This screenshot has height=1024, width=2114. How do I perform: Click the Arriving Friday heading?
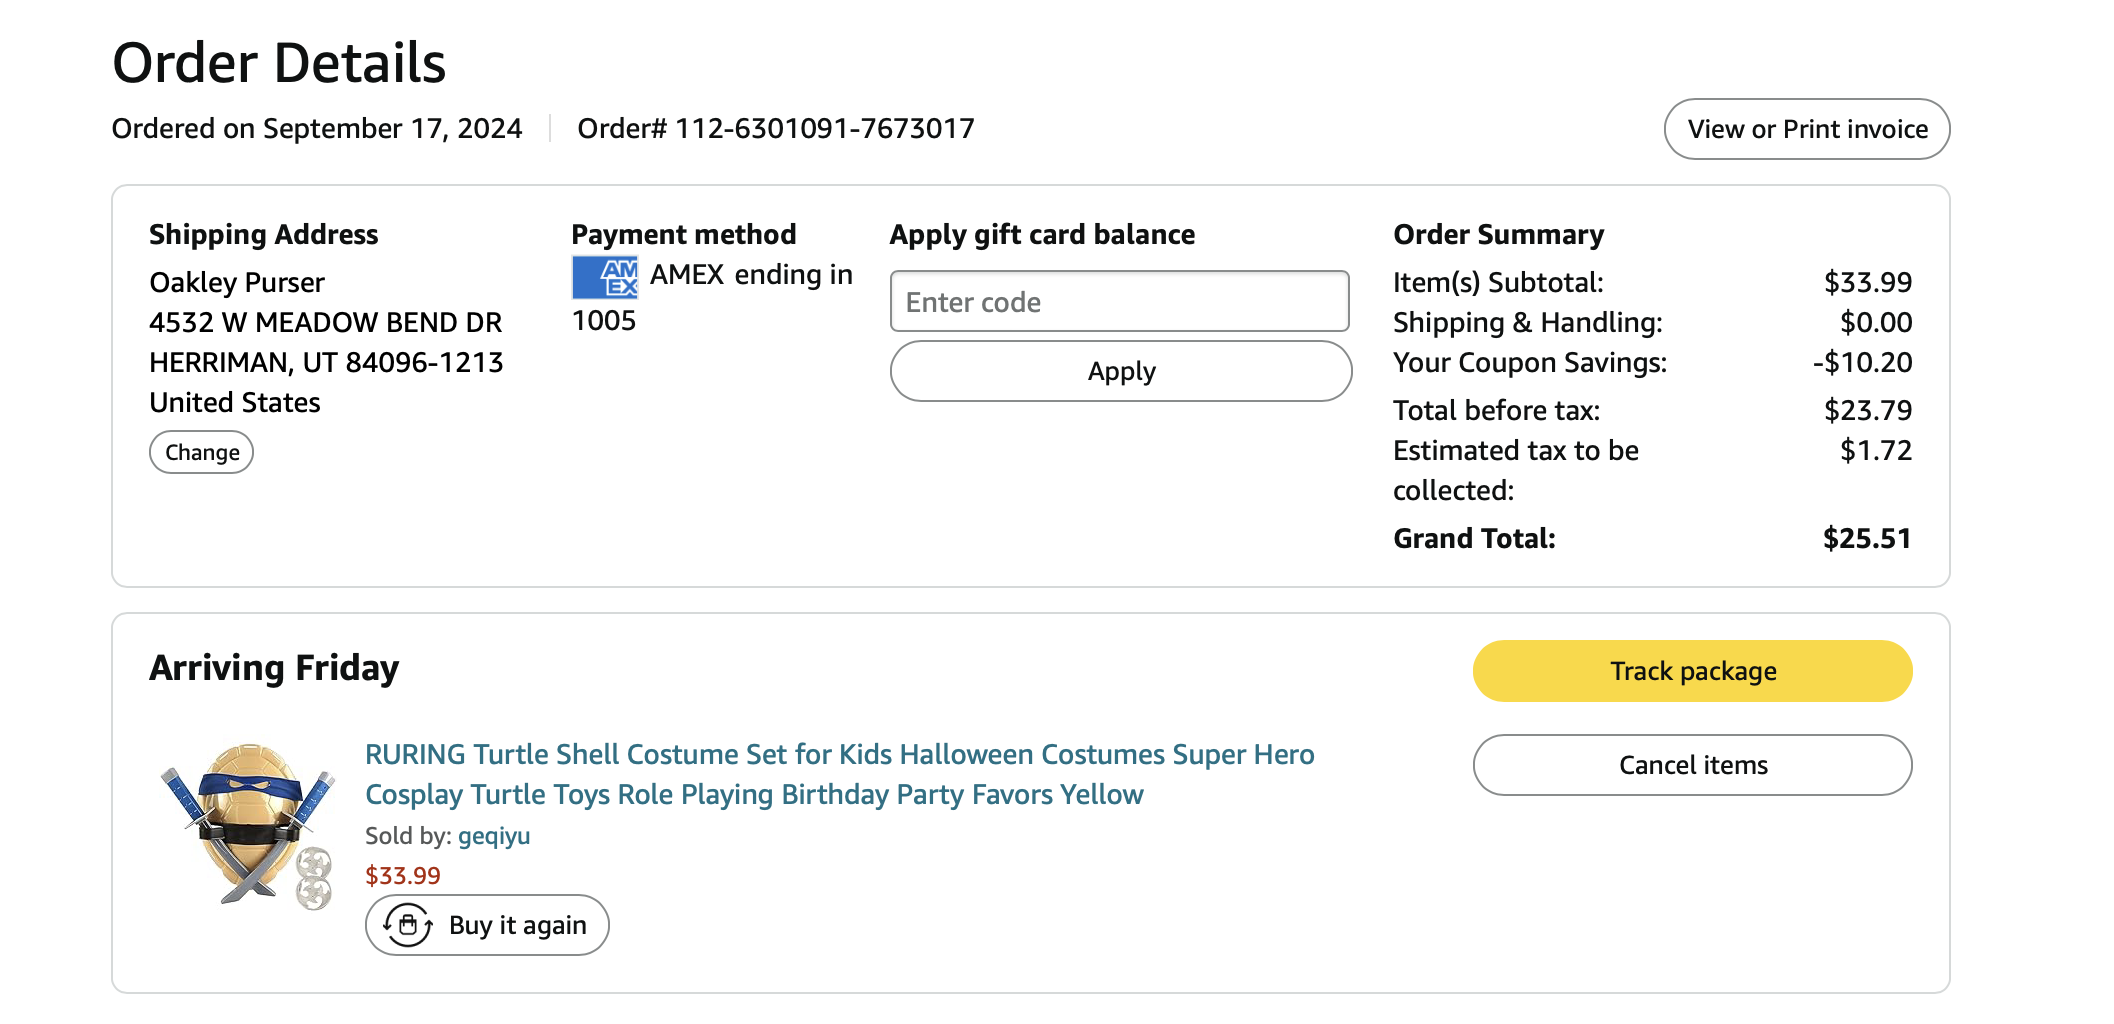[274, 668]
